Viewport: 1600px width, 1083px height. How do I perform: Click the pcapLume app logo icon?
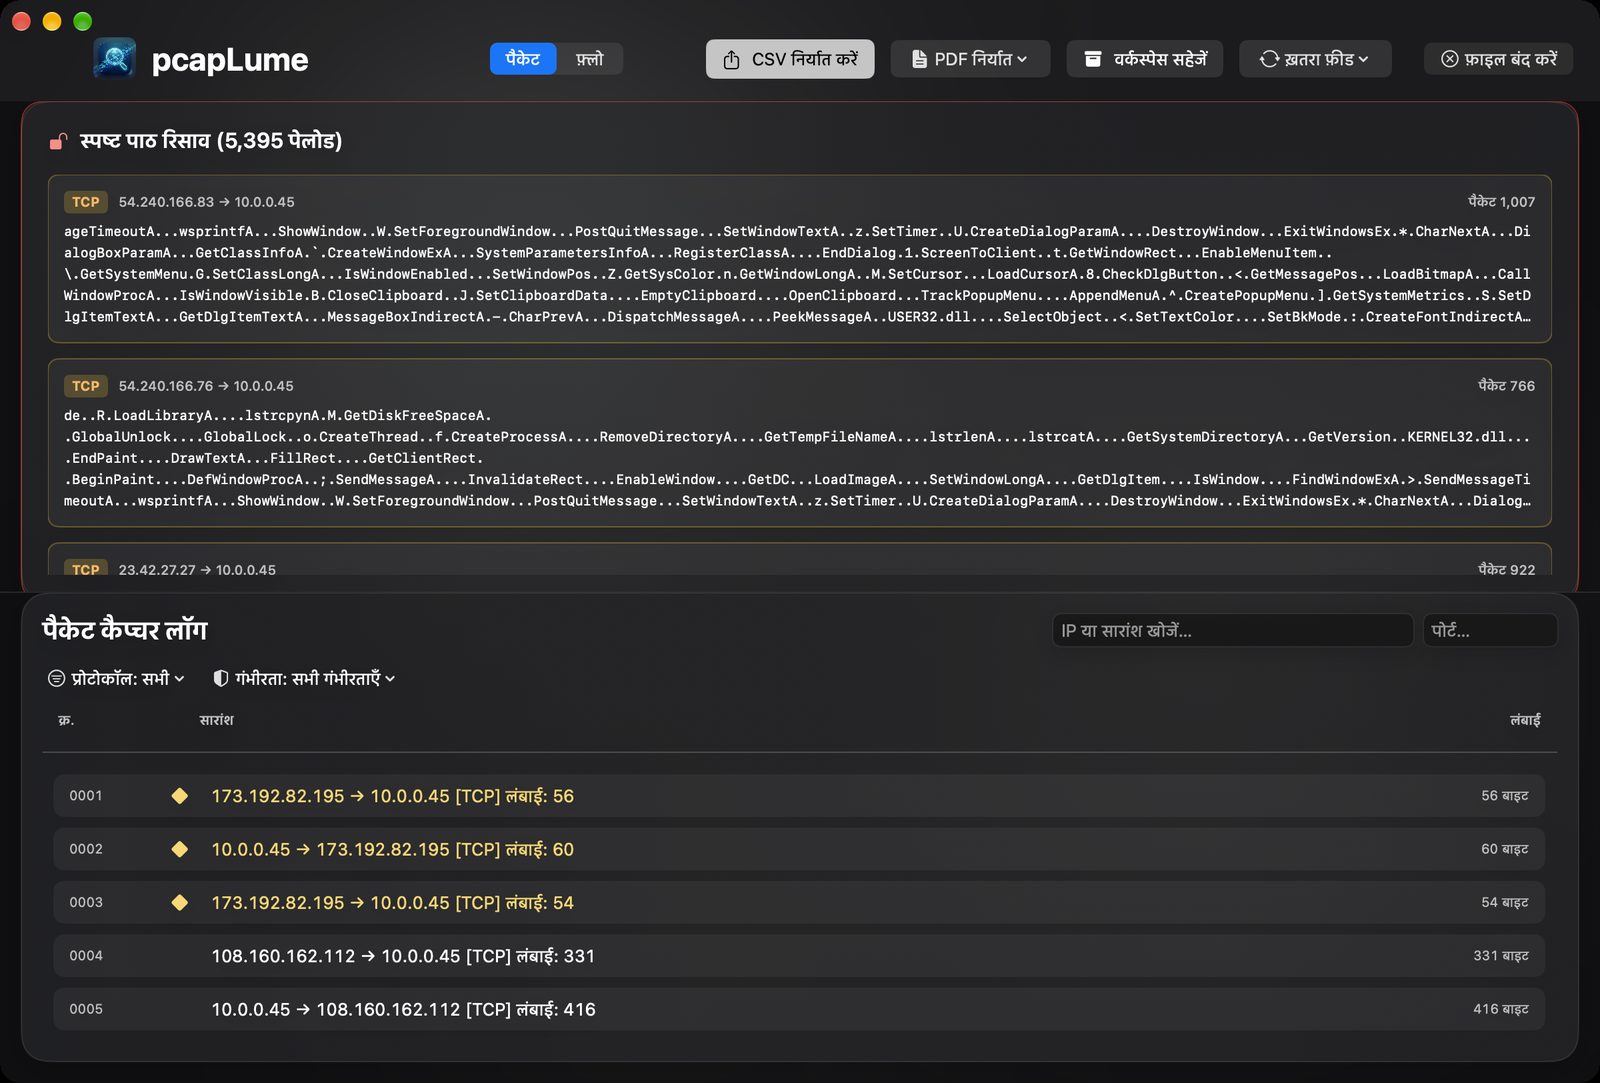[x=115, y=58]
